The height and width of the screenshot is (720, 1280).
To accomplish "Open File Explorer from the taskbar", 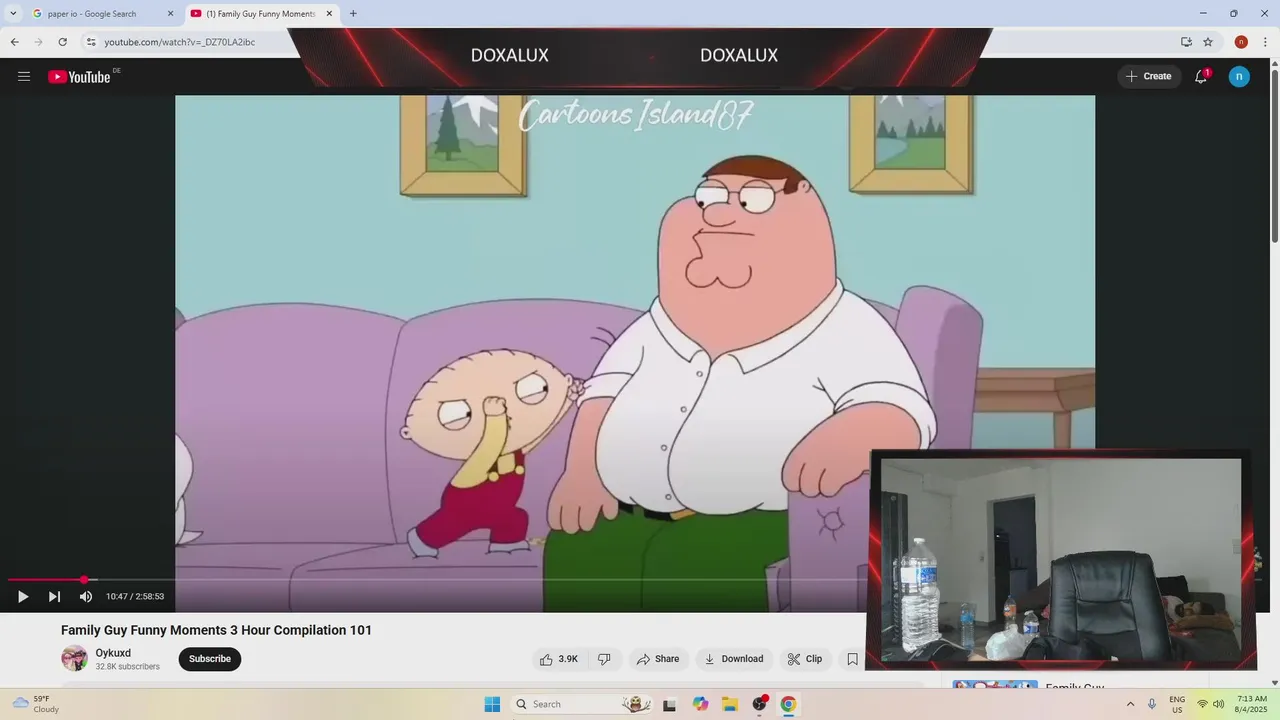I will point(730,704).
